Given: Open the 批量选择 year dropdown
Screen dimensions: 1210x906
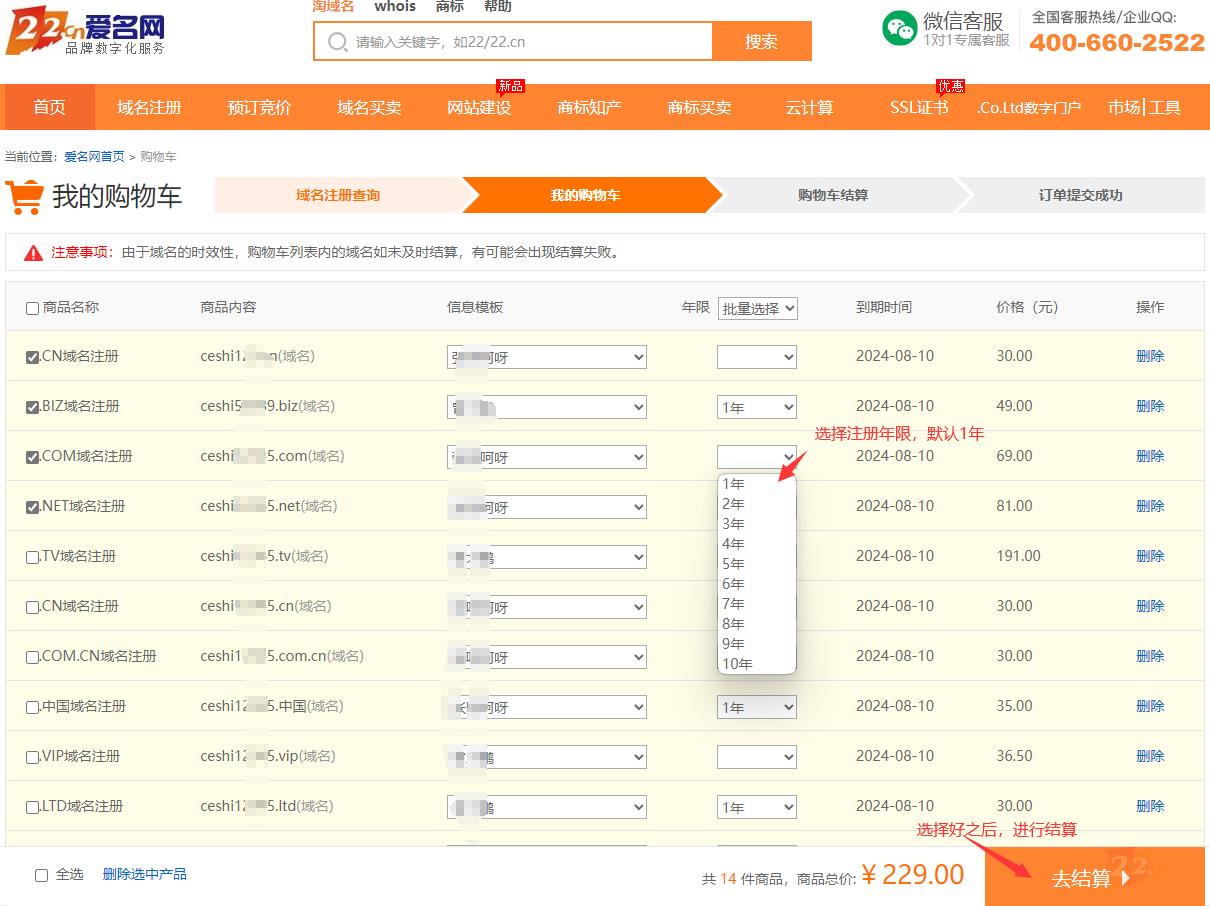Looking at the screenshot, I should (x=757, y=308).
